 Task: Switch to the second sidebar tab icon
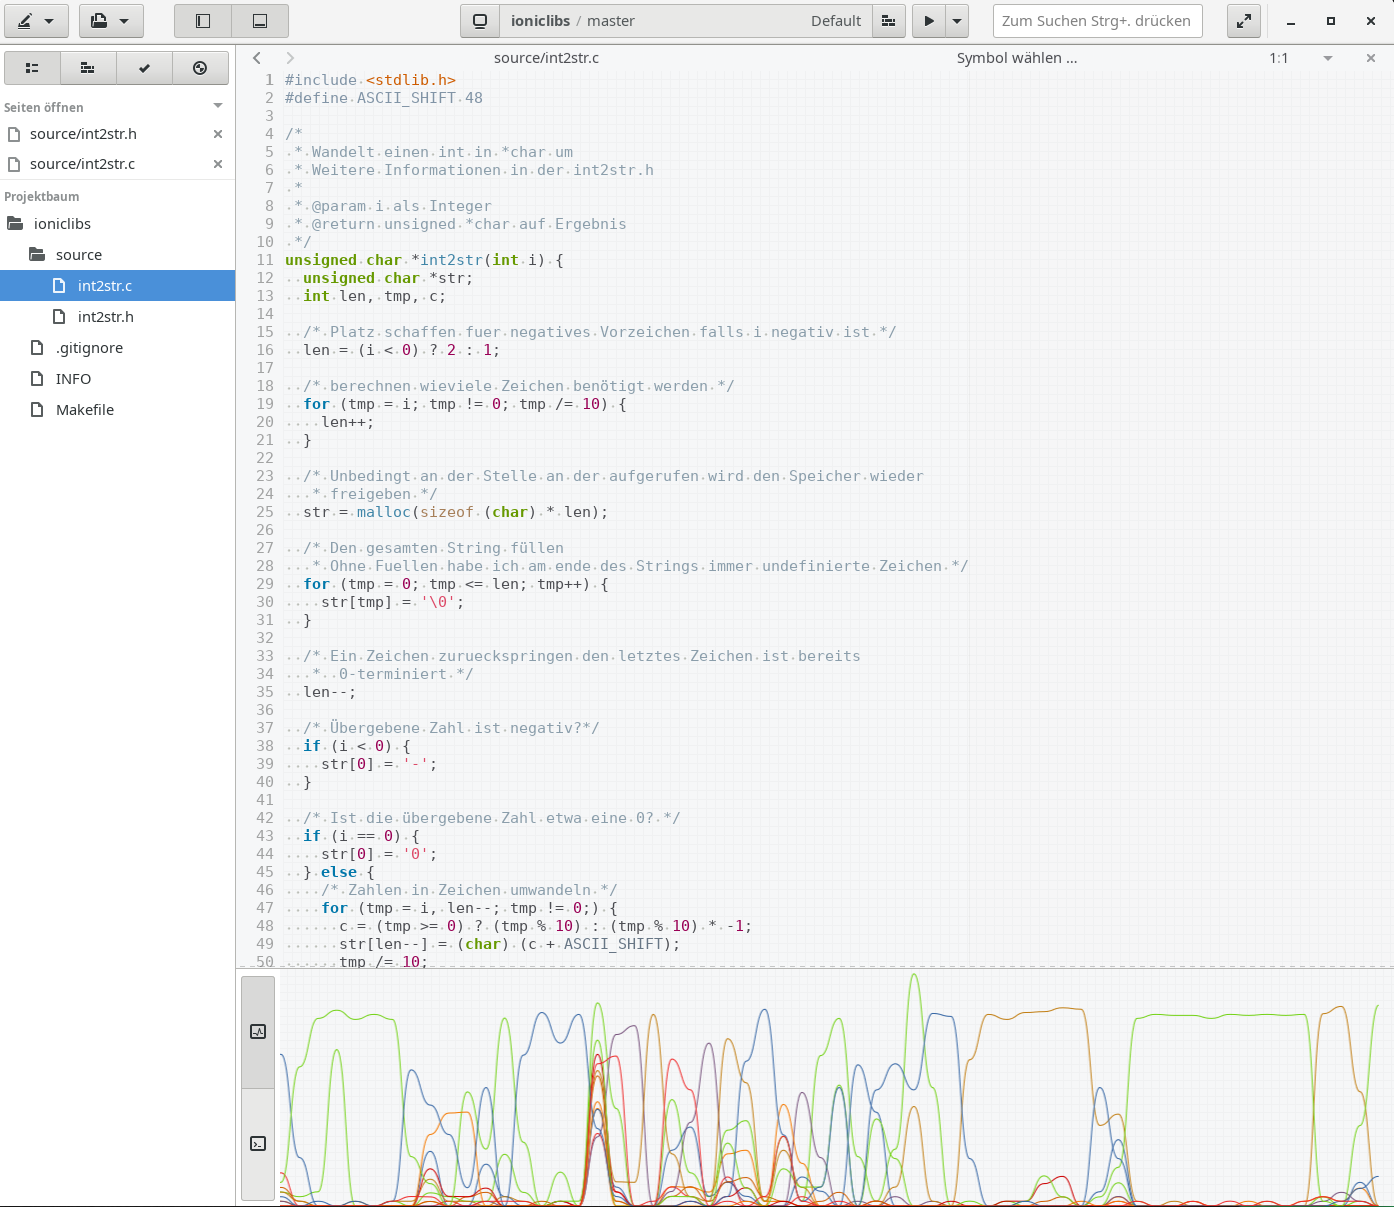click(88, 68)
